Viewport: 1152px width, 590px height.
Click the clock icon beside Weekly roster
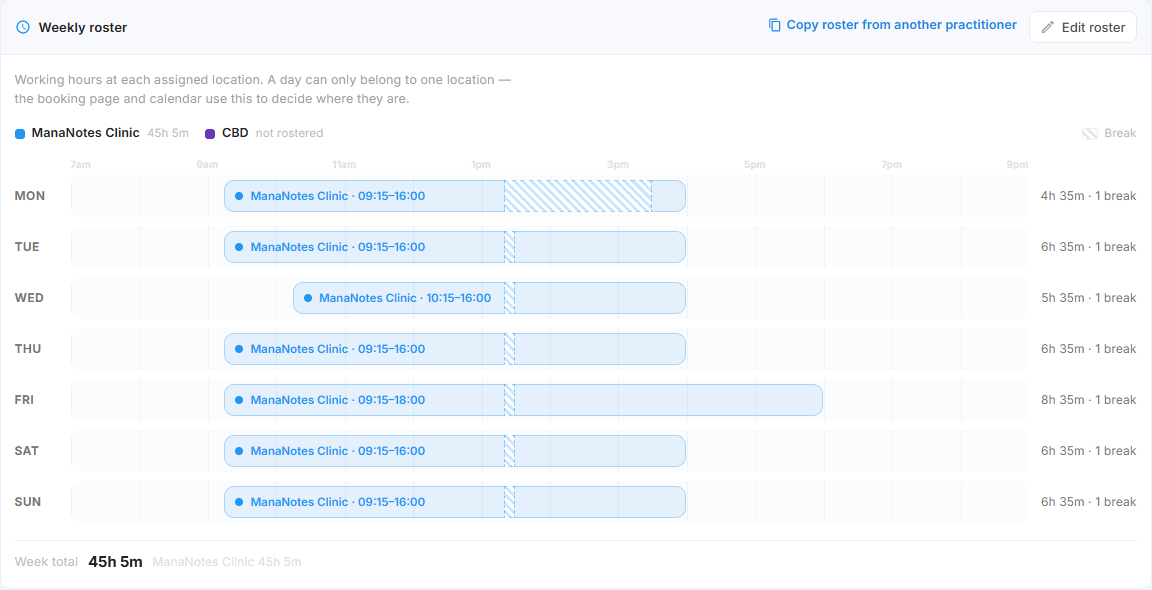tap(23, 27)
